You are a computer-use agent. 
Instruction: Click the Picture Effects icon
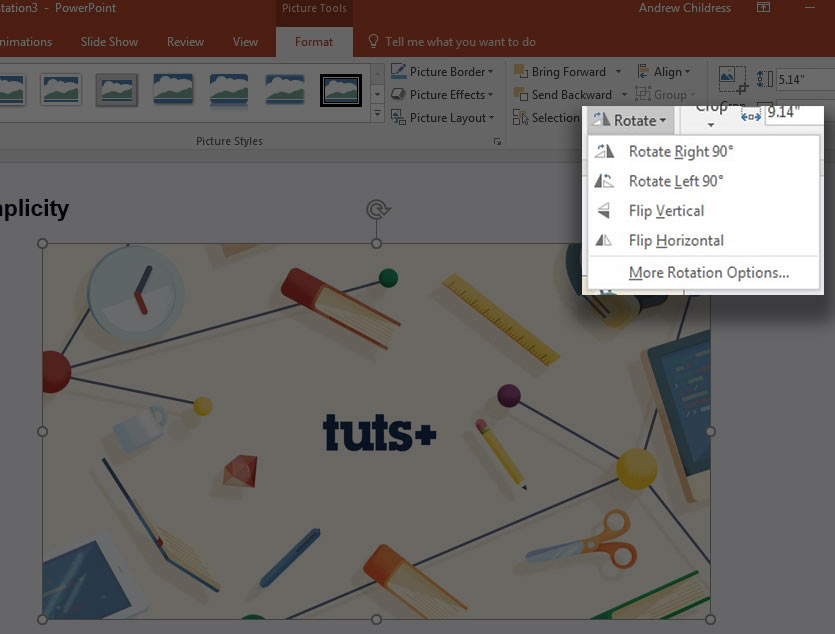[398, 94]
